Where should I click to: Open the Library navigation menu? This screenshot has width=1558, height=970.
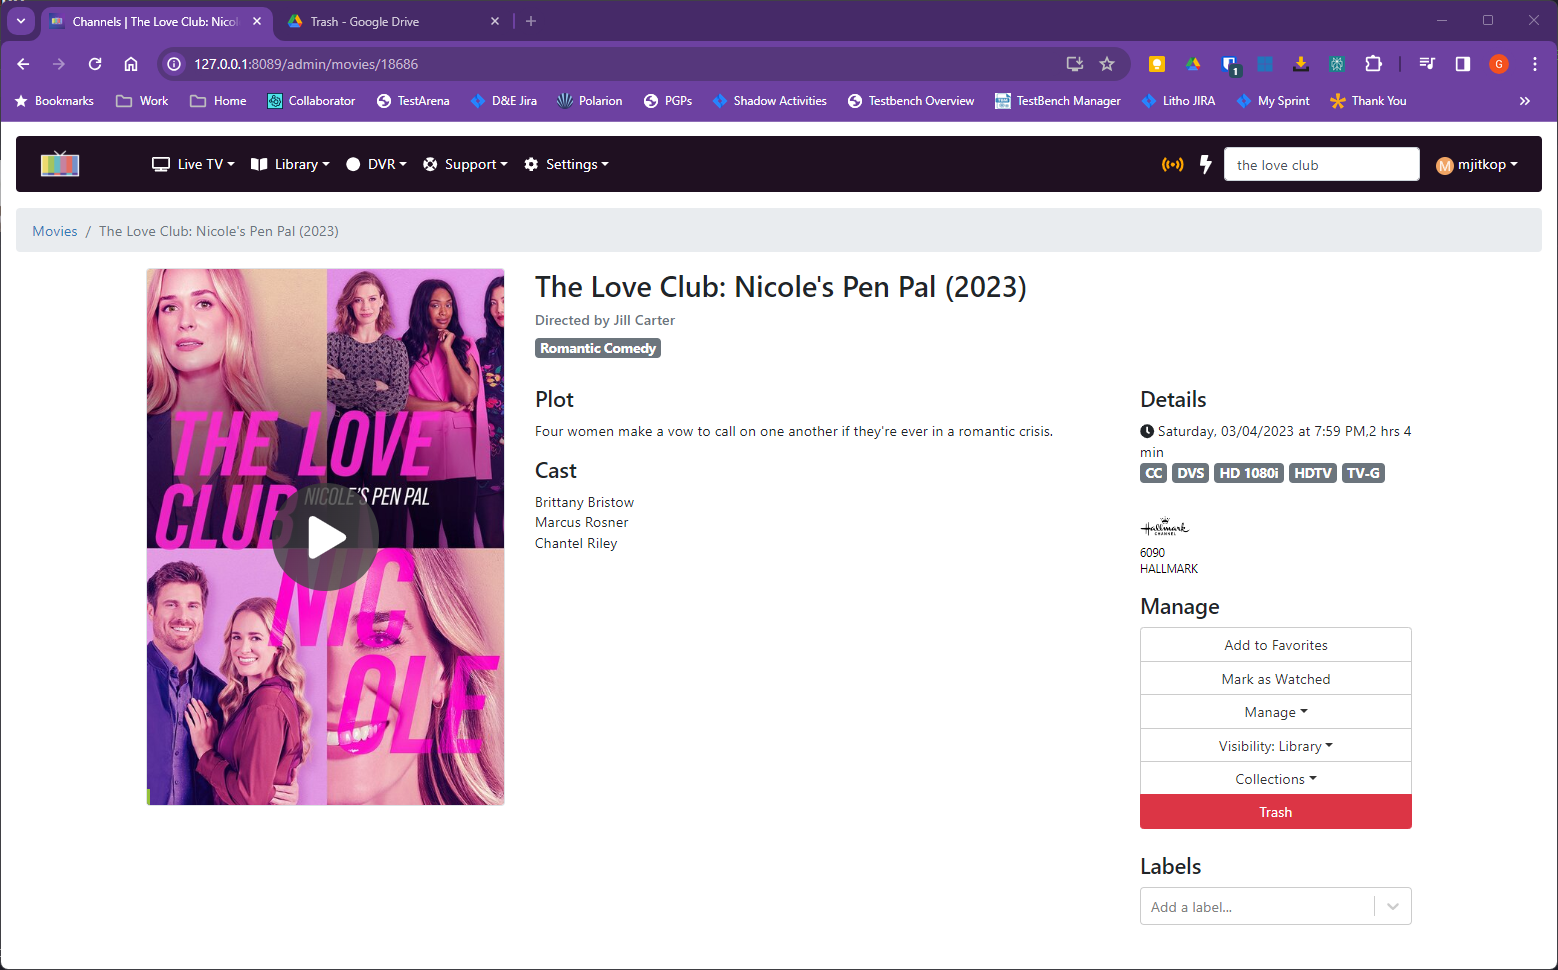tap(290, 164)
